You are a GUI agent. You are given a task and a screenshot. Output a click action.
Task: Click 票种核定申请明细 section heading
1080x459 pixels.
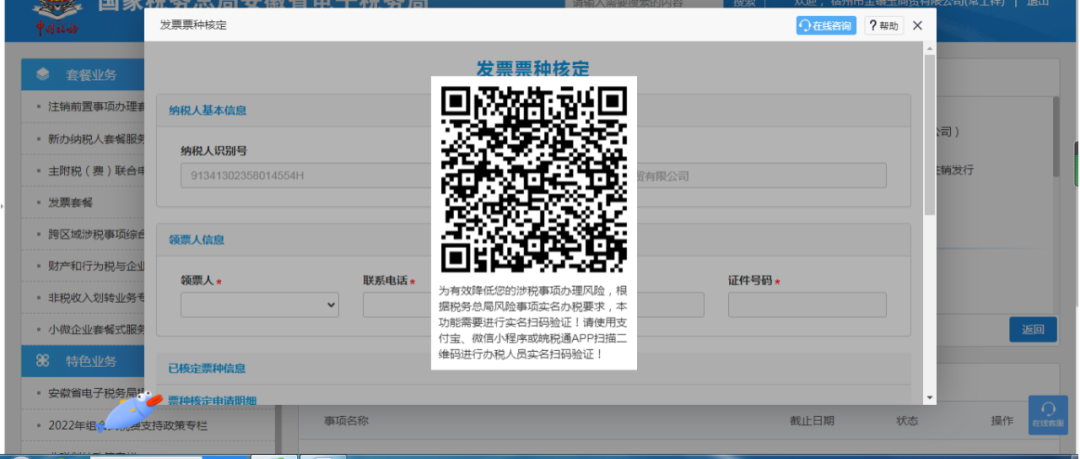213,400
